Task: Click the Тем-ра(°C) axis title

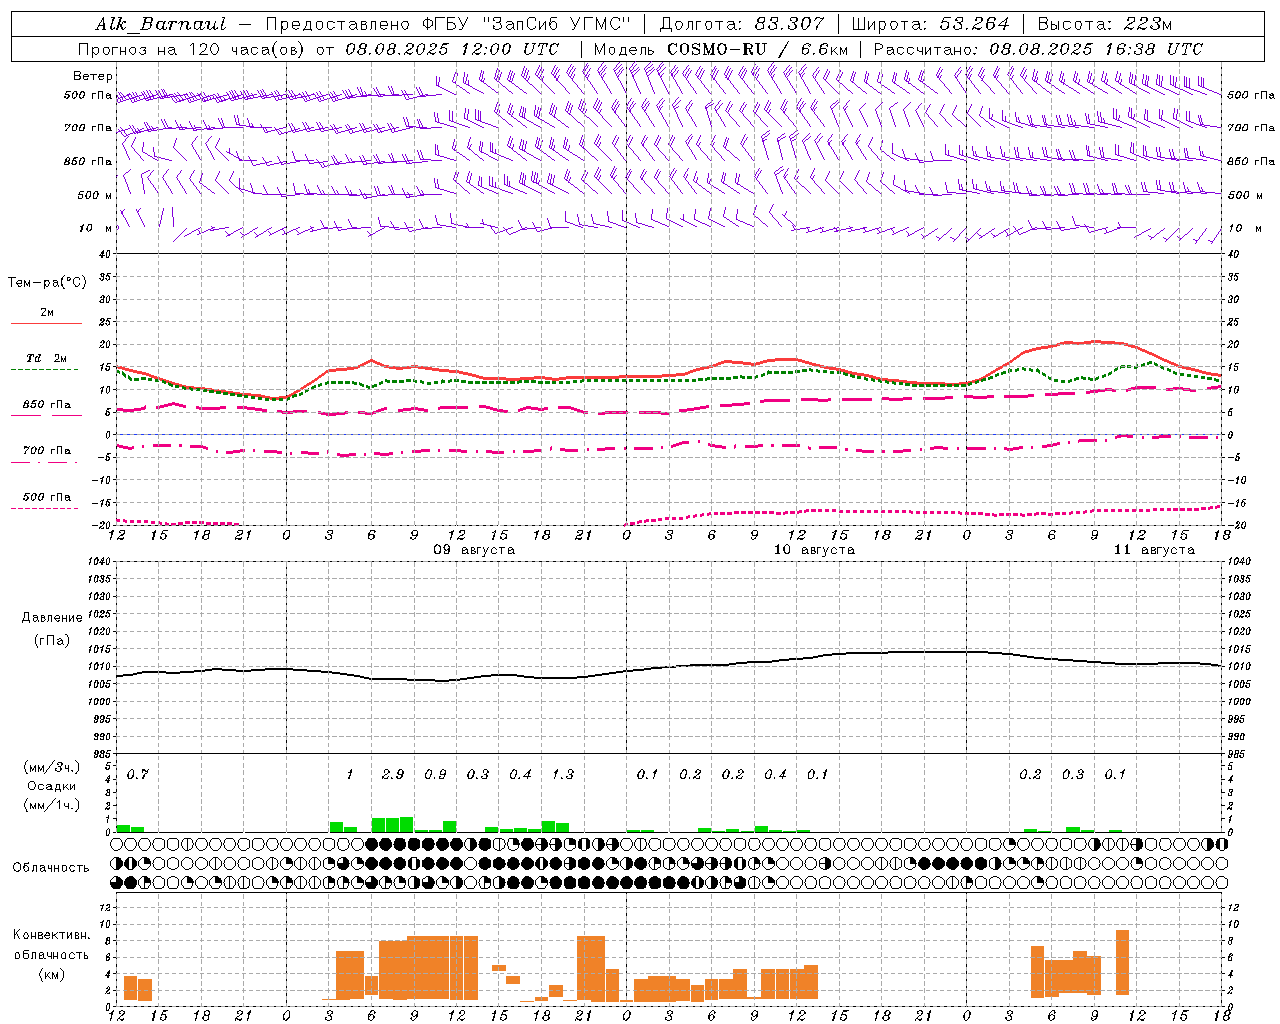Action: point(47,282)
